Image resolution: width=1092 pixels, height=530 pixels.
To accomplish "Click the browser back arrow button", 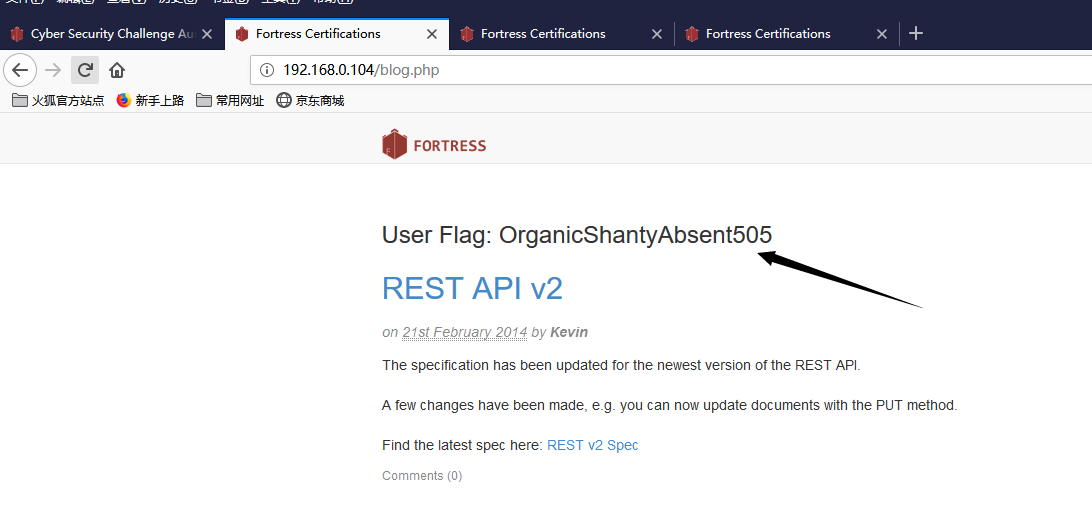I will pos(20,70).
